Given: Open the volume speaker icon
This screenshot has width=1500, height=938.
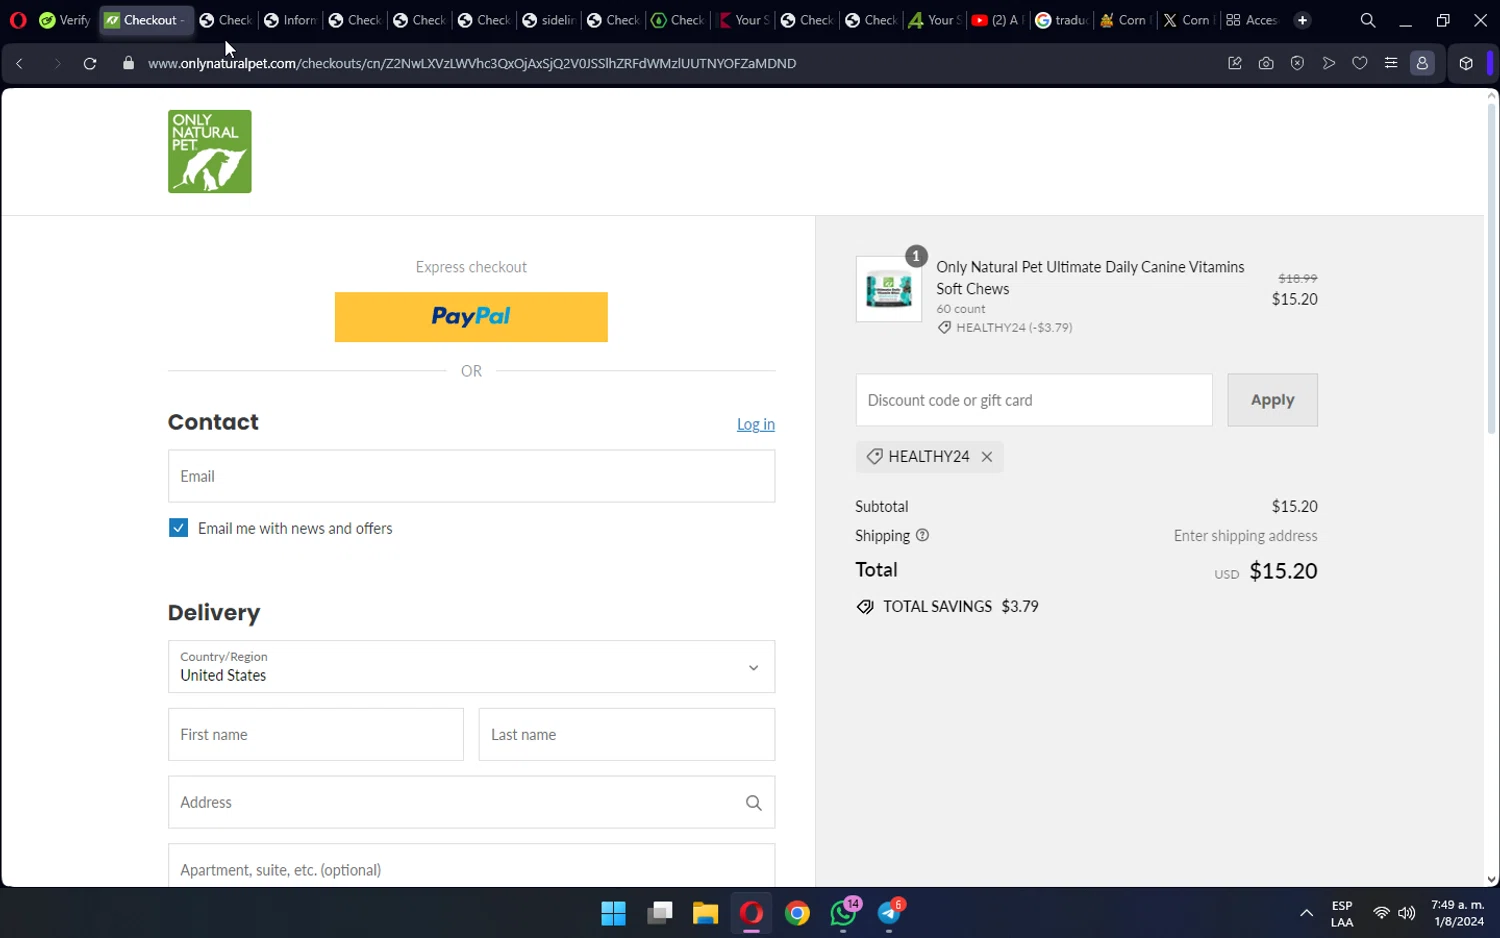Looking at the screenshot, I should 1407,913.
